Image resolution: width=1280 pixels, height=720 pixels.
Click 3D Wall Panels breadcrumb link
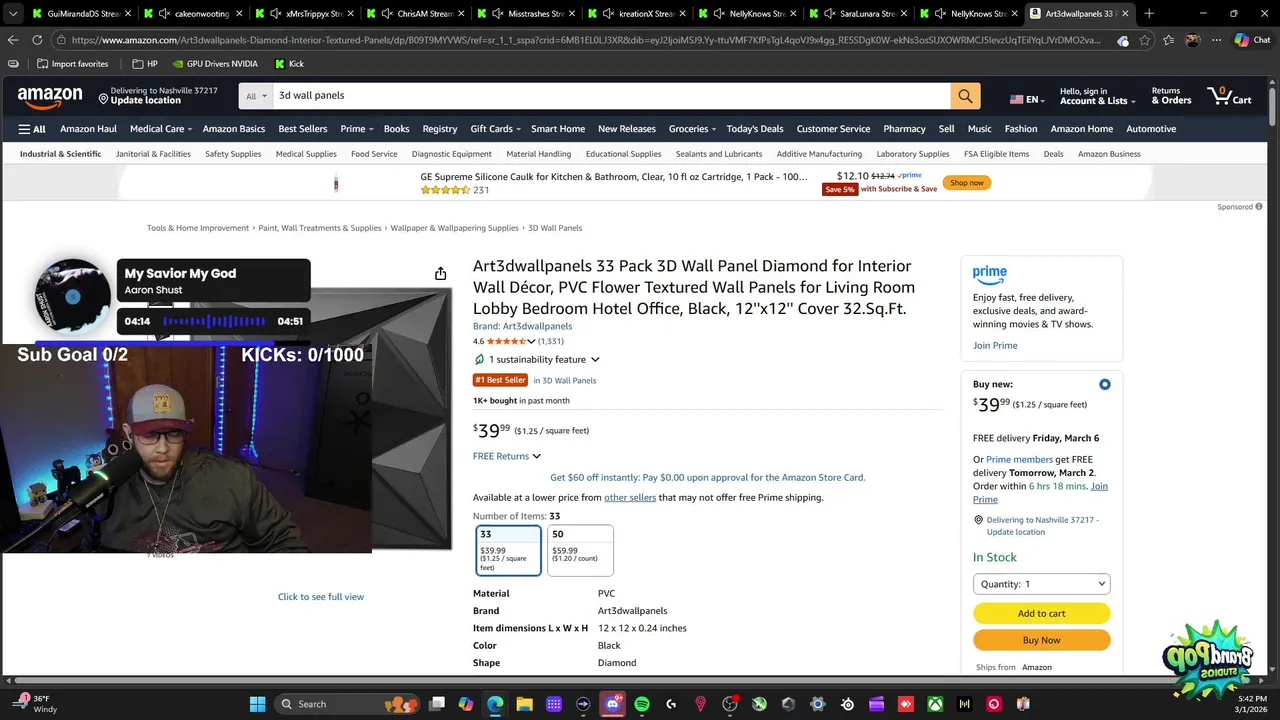pyautogui.click(x=555, y=228)
